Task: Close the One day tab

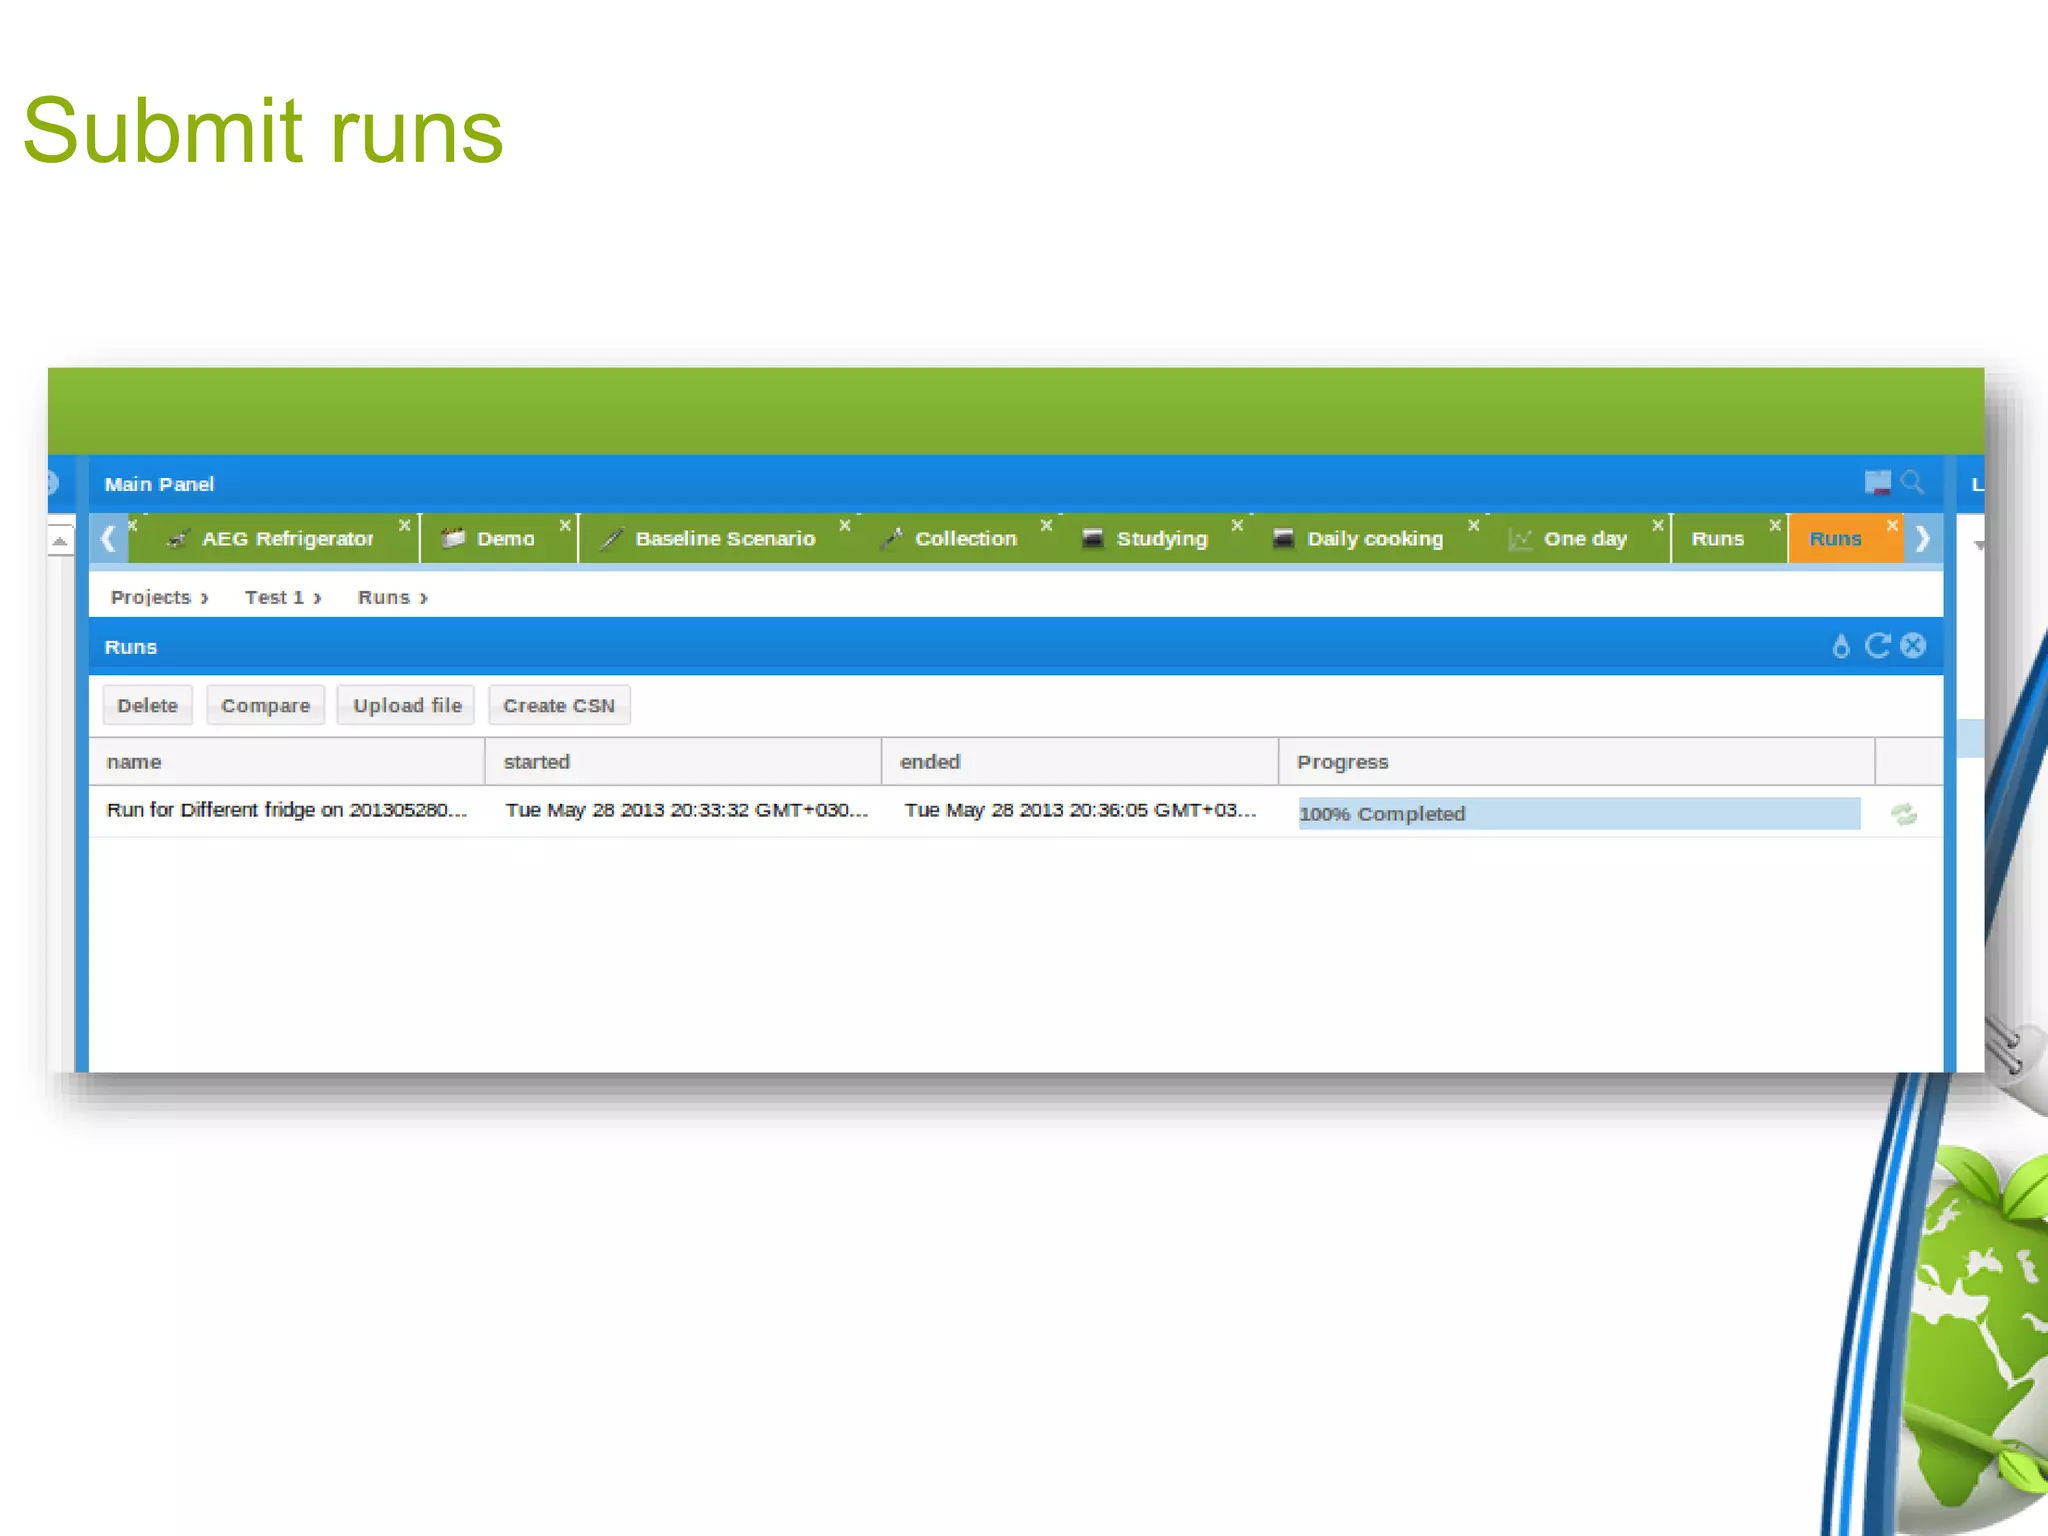Action: coord(1658,525)
